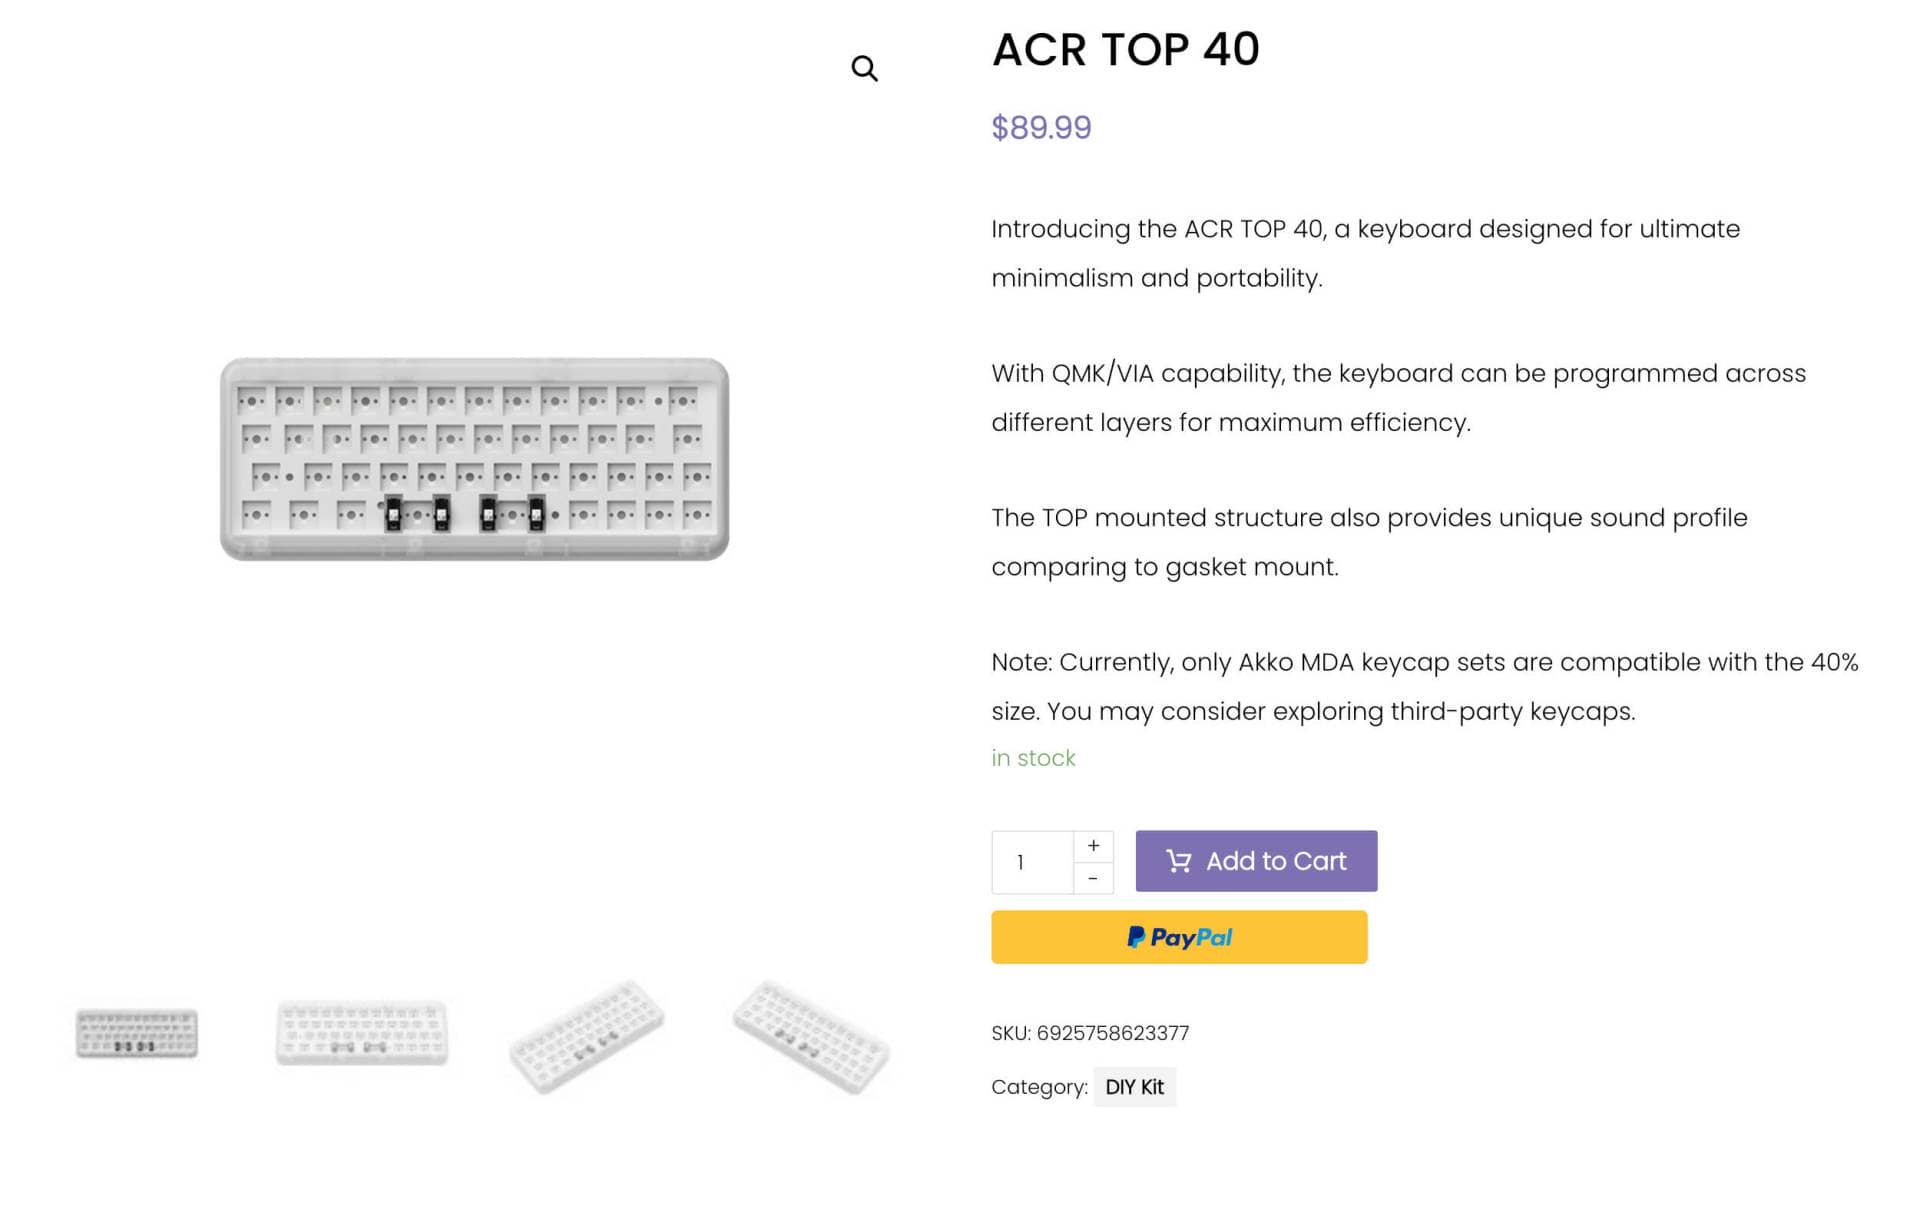Click the ACR TOP 40 product title
The width and height of the screenshot is (1920, 1206).
point(1125,49)
